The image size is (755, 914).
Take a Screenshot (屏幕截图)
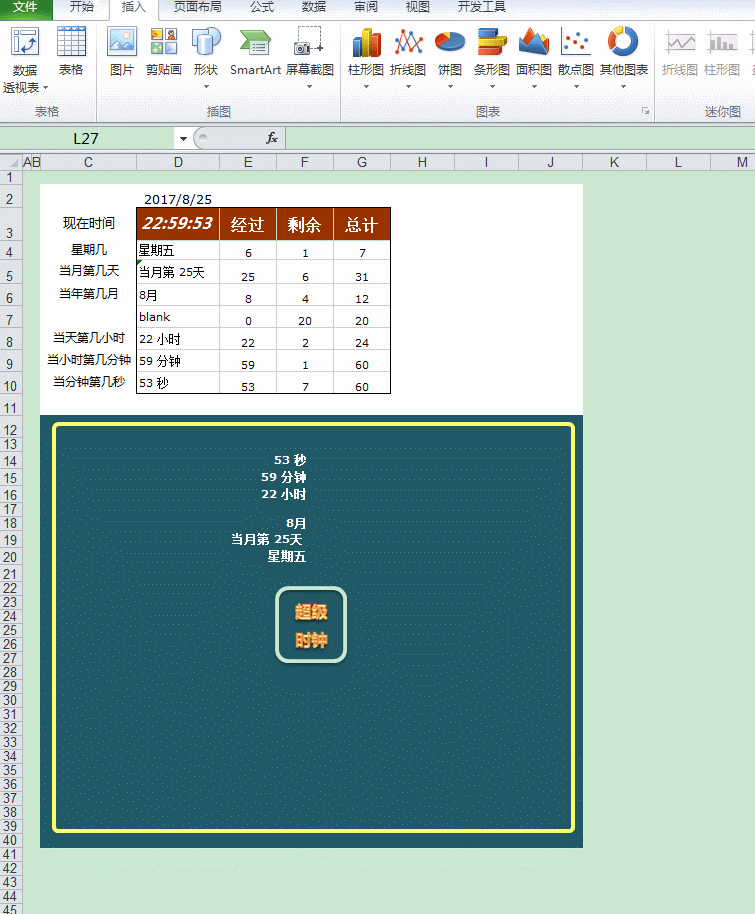[310, 58]
